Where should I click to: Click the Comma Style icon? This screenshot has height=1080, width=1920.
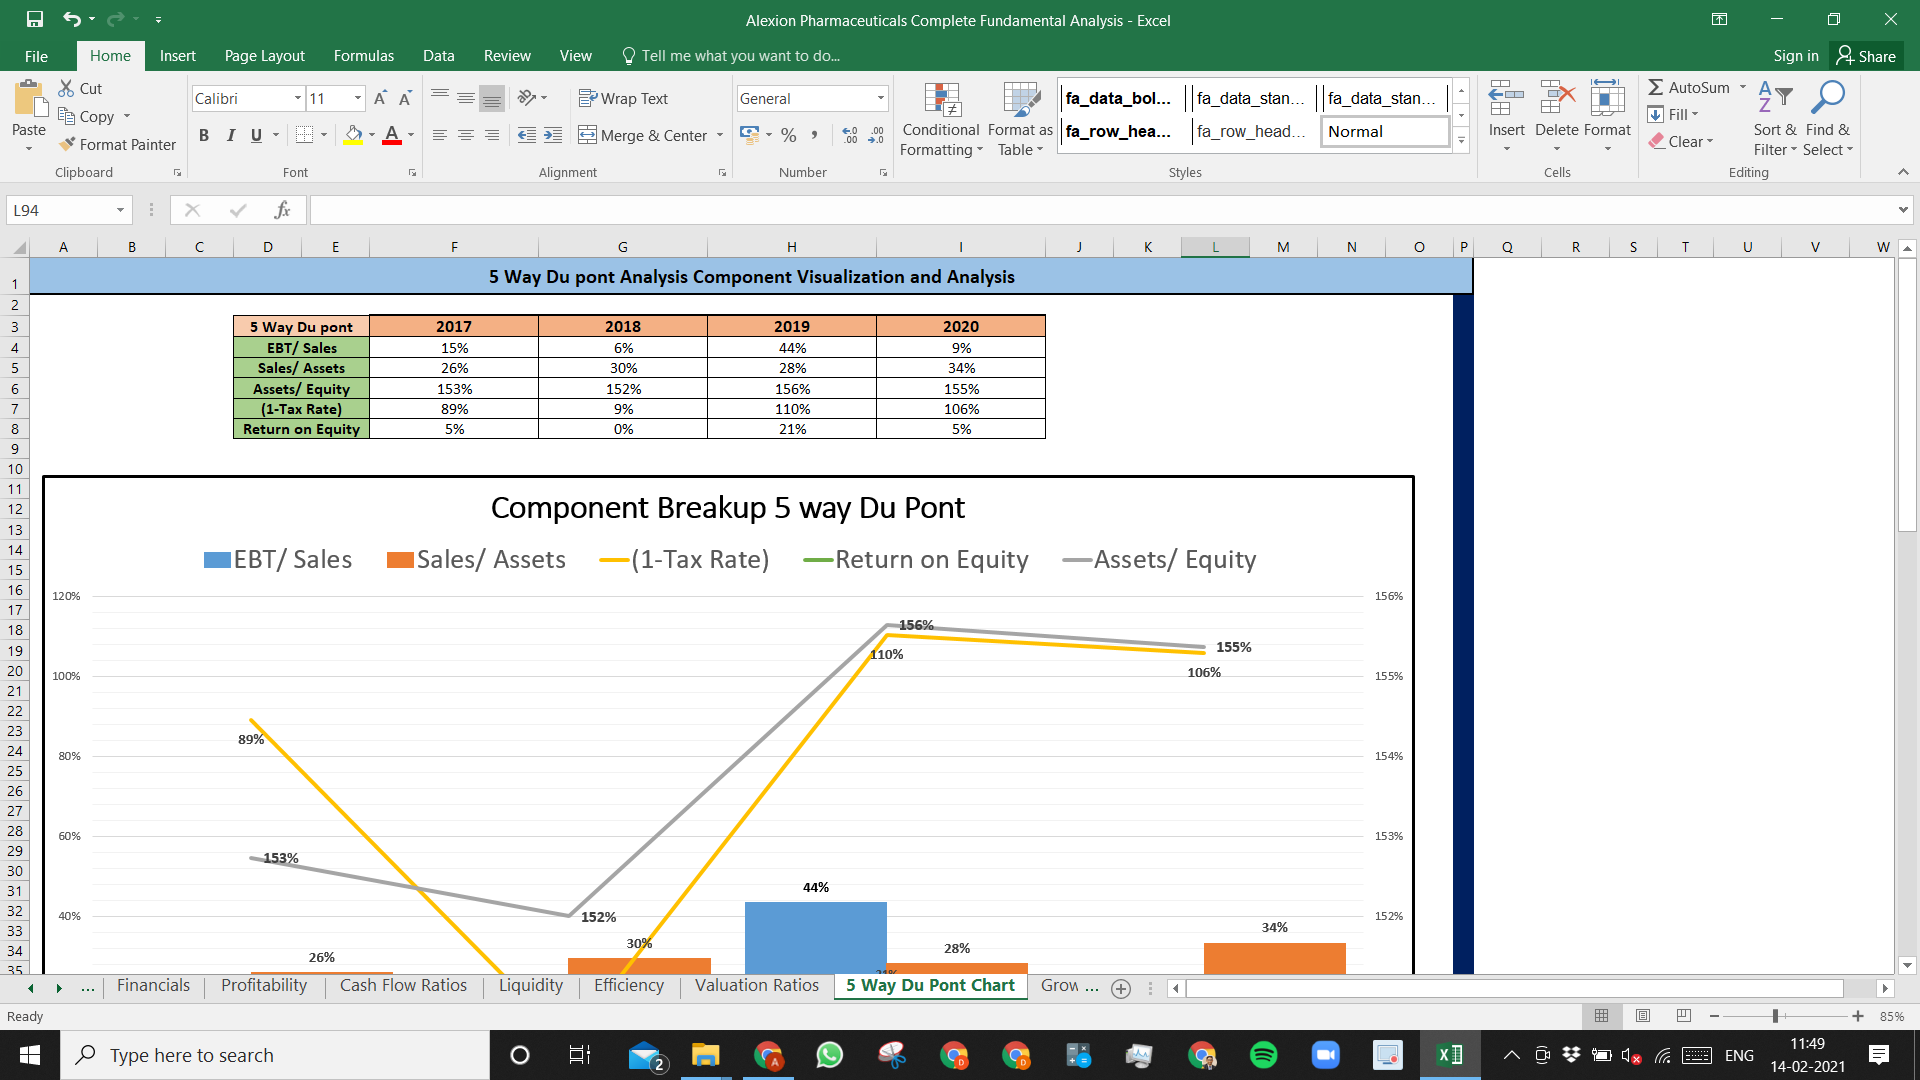click(x=815, y=135)
